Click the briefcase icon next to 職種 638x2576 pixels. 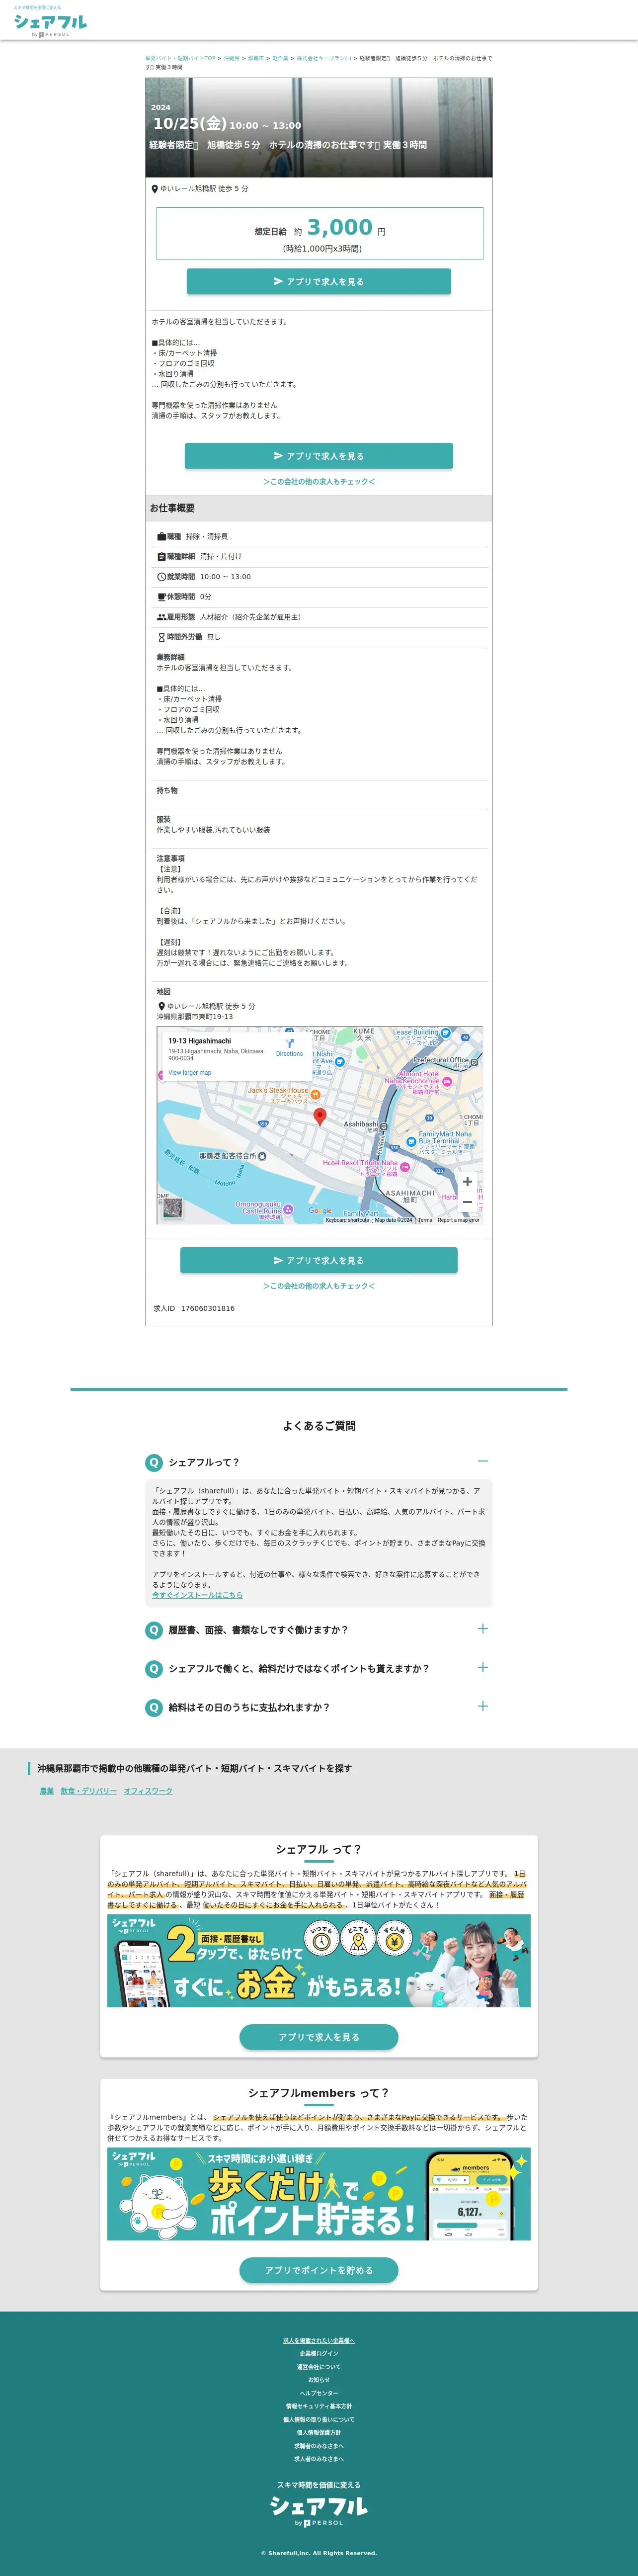[161, 537]
